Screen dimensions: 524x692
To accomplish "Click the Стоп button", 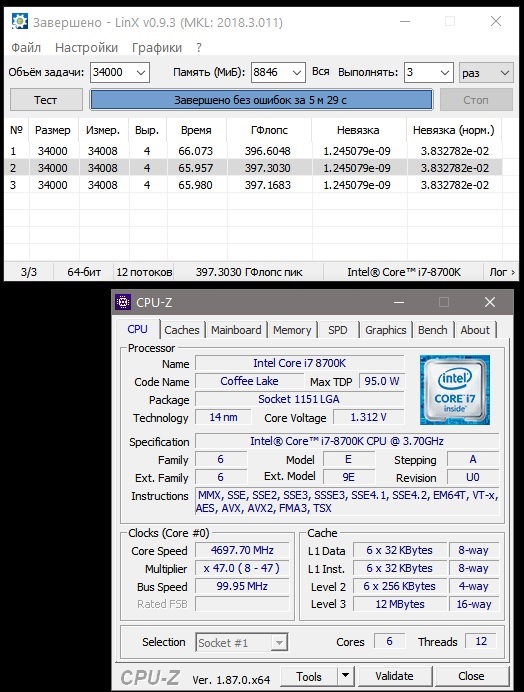I will pos(476,100).
